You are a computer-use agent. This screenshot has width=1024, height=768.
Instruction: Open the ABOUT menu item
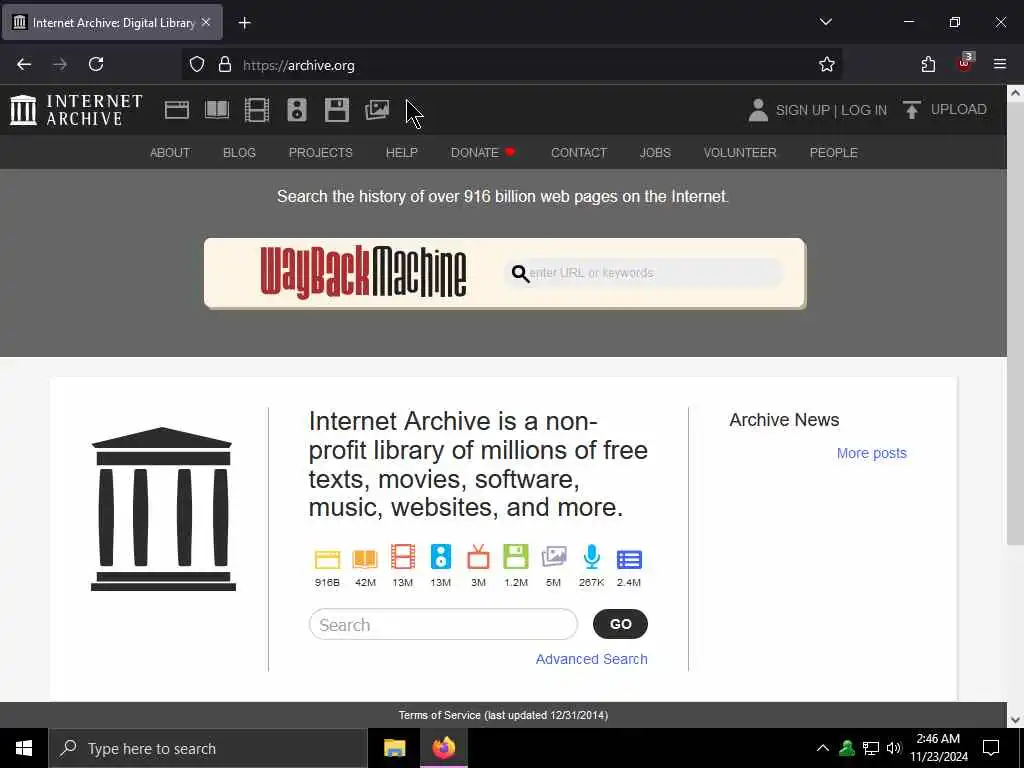[x=170, y=152]
